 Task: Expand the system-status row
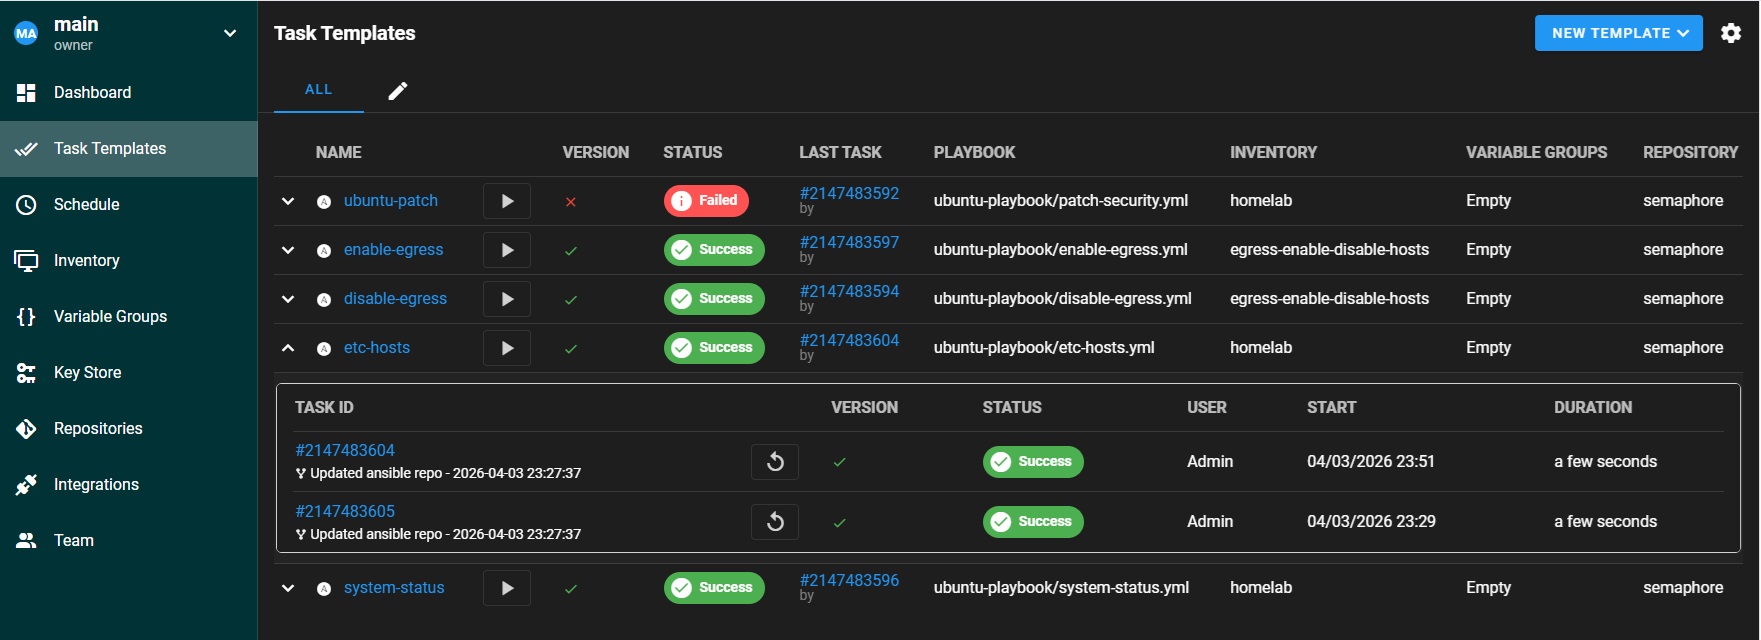288,588
